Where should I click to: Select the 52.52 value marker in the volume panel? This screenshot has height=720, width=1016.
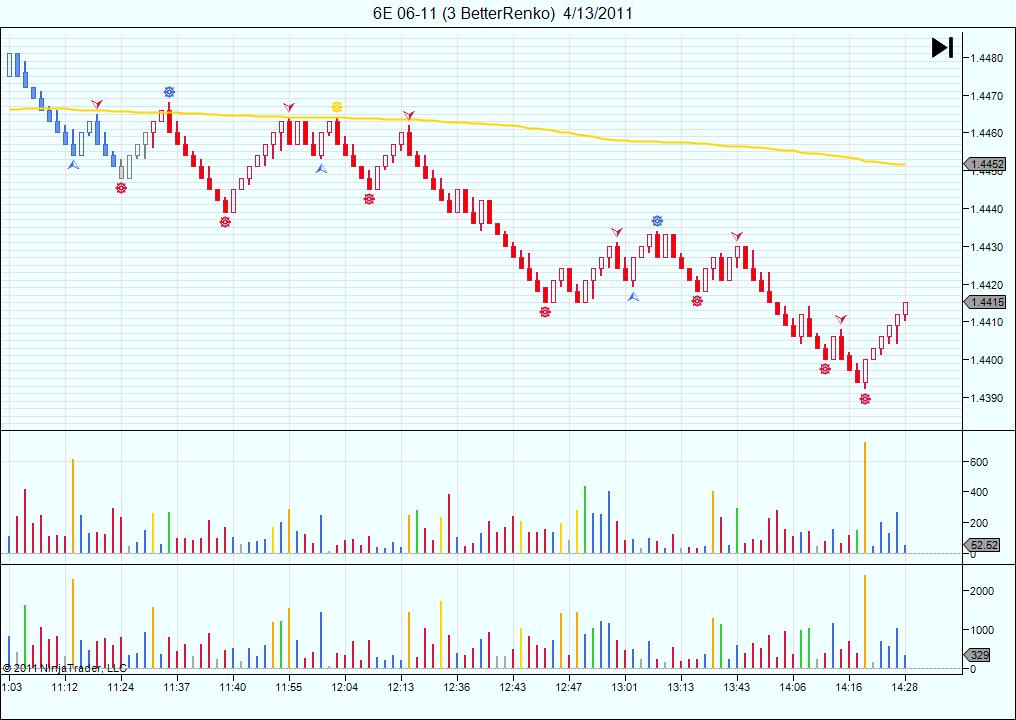[983, 545]
